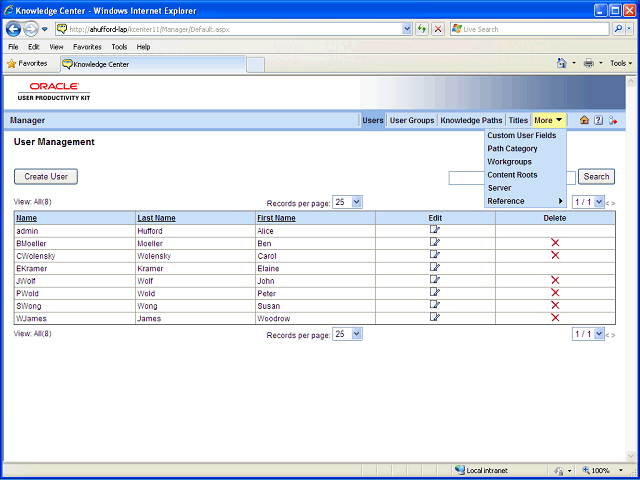The width and height of the screenshot is (640, 480).
Task: Edit the BMoeller user record
Action: click(x=435, y=242)
